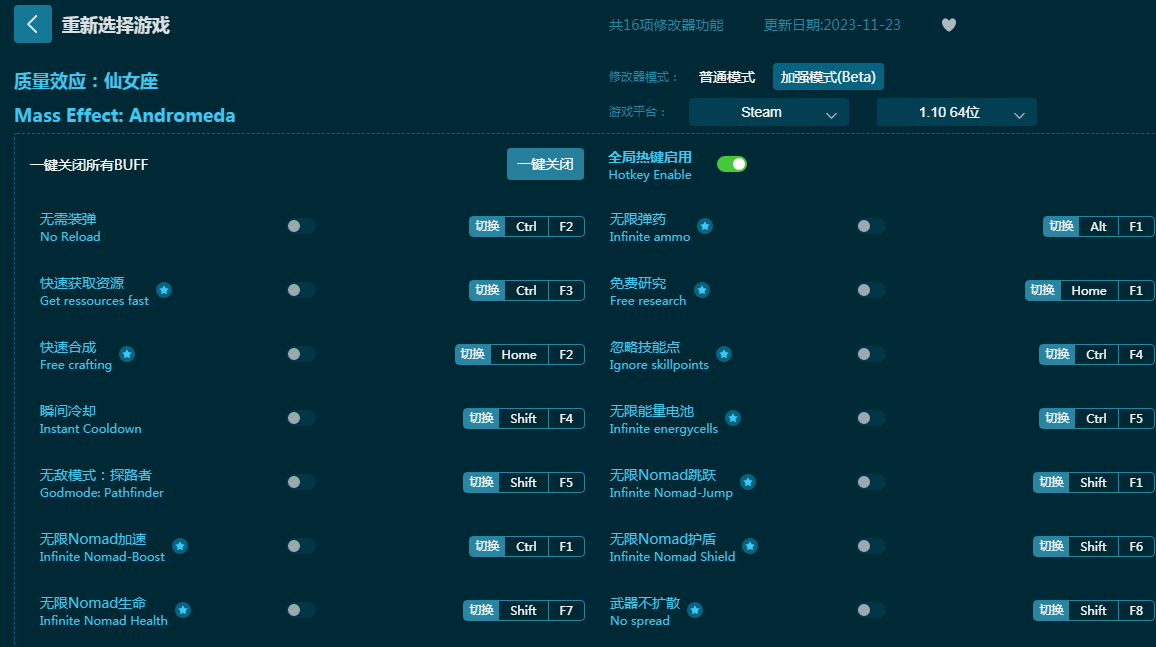Turn on Get ressources fast toggle
The image size is (1156, 647).
pos(301,290)
